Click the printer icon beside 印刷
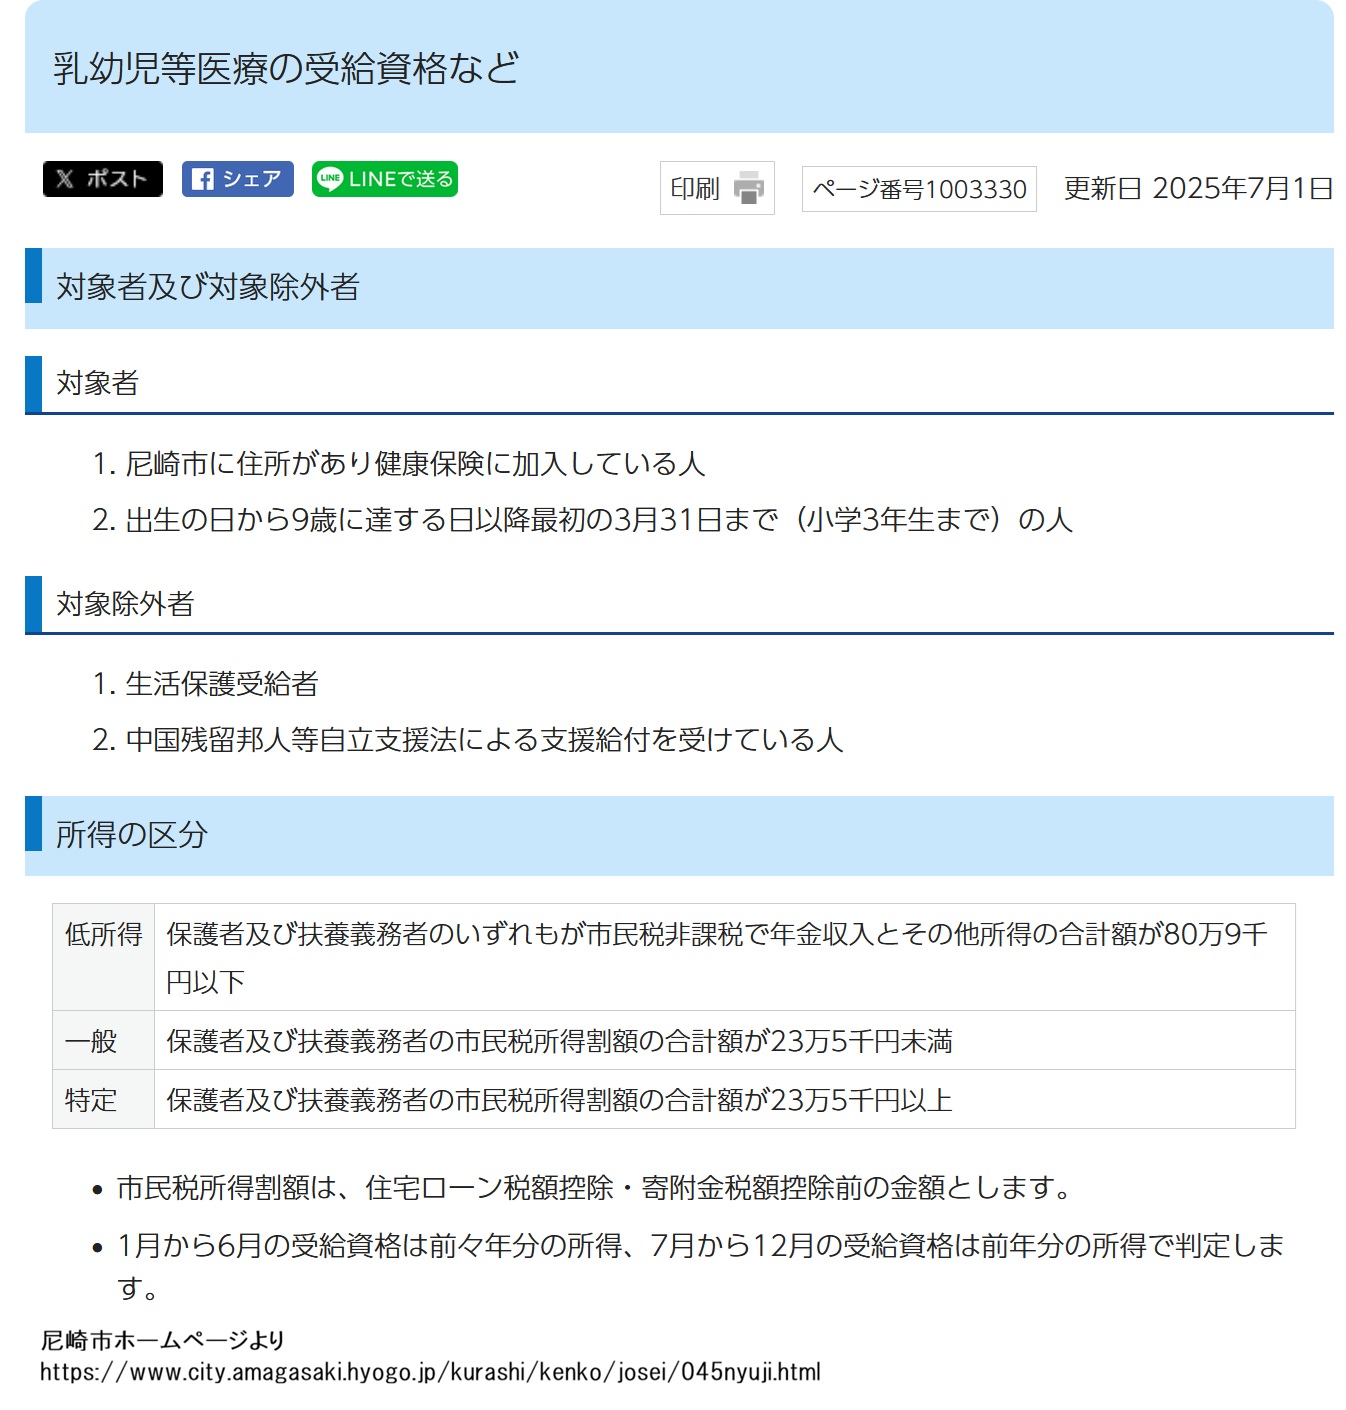 coord(748,188)
